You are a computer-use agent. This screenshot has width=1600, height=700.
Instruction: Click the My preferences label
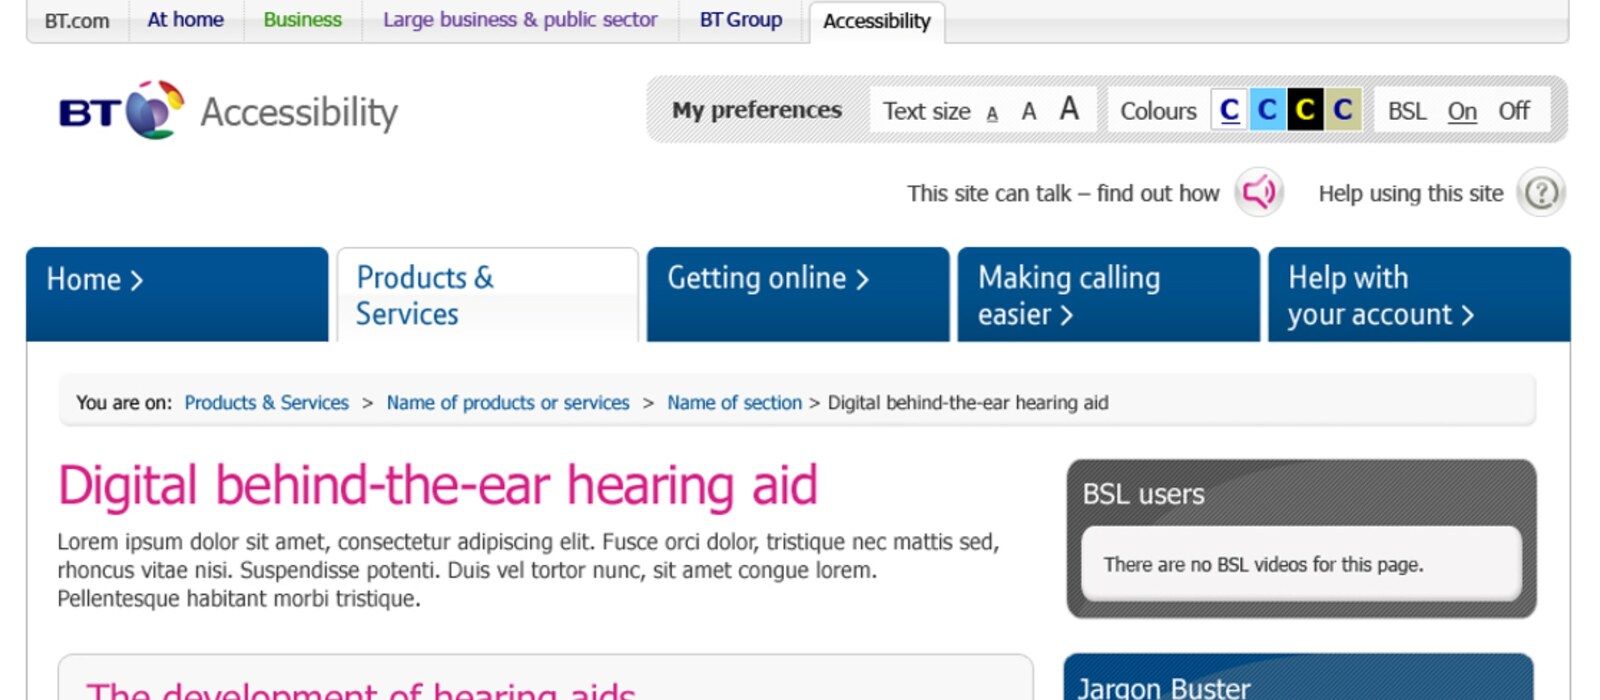pos(757,110)
